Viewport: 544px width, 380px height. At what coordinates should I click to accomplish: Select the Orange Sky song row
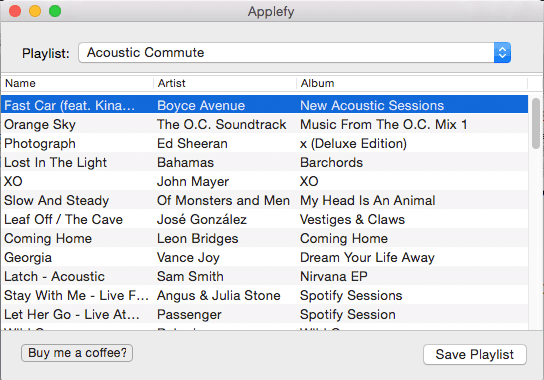coord(264,124)
